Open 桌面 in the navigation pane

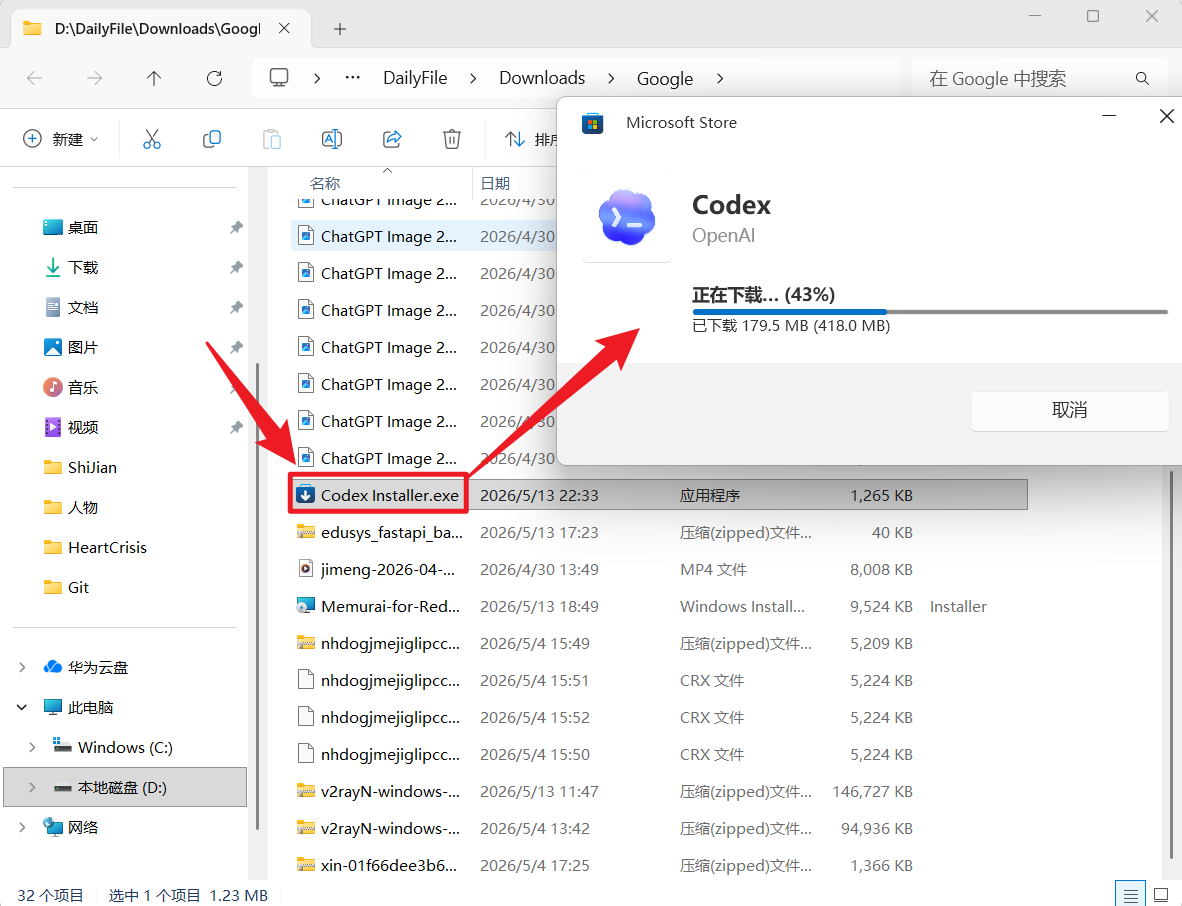82,228
